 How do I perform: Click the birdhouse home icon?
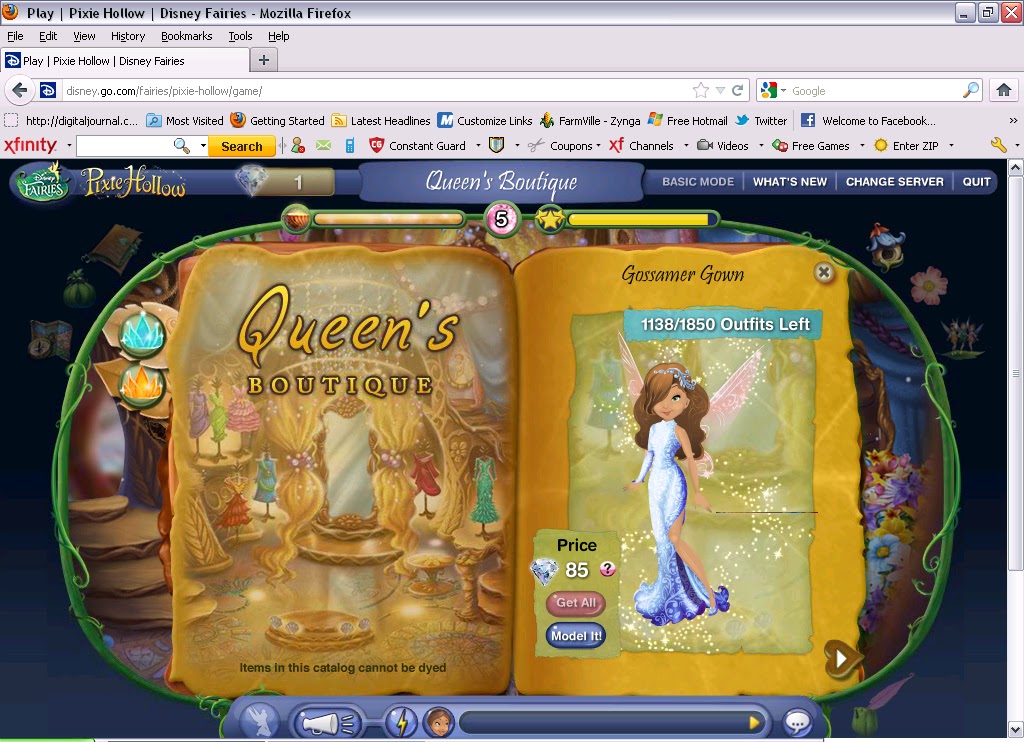(x=887, y=246)
